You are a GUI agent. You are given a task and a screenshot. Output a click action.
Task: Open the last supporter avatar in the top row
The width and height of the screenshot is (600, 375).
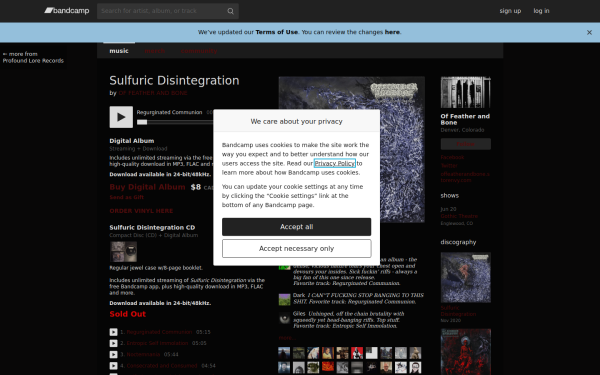(415, 353)
